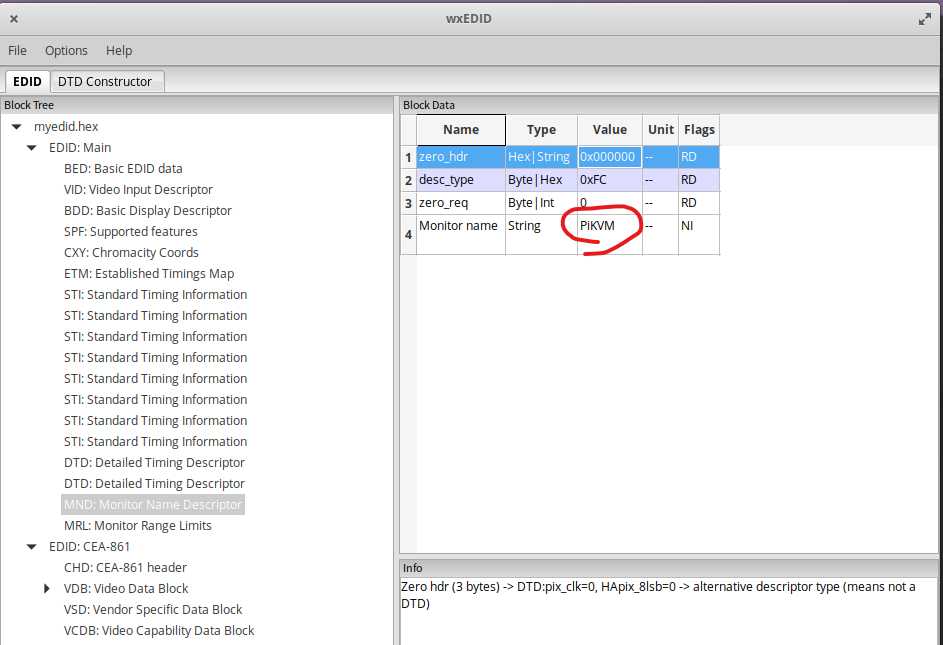The image size is (943, 645).
Task: Click the 0xFC value cell
Action: tap(610, 180)
